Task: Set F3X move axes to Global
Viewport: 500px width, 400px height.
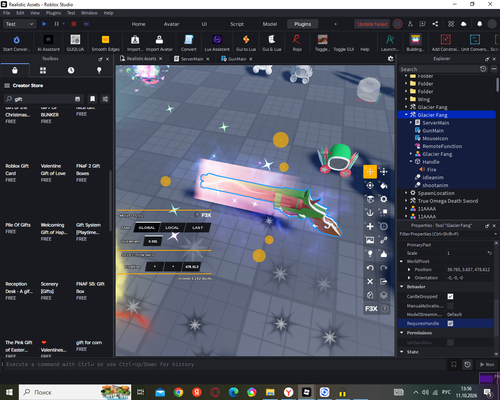Action: [x=147, y=228]
